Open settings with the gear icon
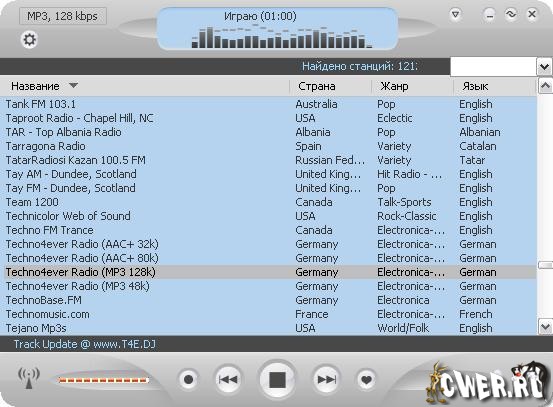553x407 pixels. click(29, 39)
